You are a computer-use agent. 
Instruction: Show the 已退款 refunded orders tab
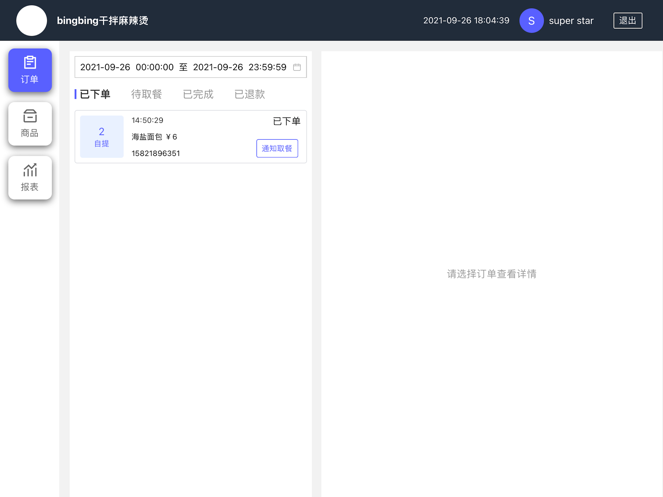(249, 94)
